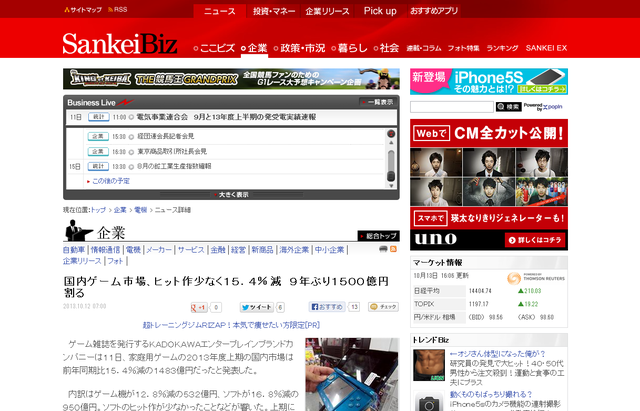The height and width of the screenshot is (411, 640).
Task: Click the 一覧表示 button in Business Live
Action: [377, 102]
